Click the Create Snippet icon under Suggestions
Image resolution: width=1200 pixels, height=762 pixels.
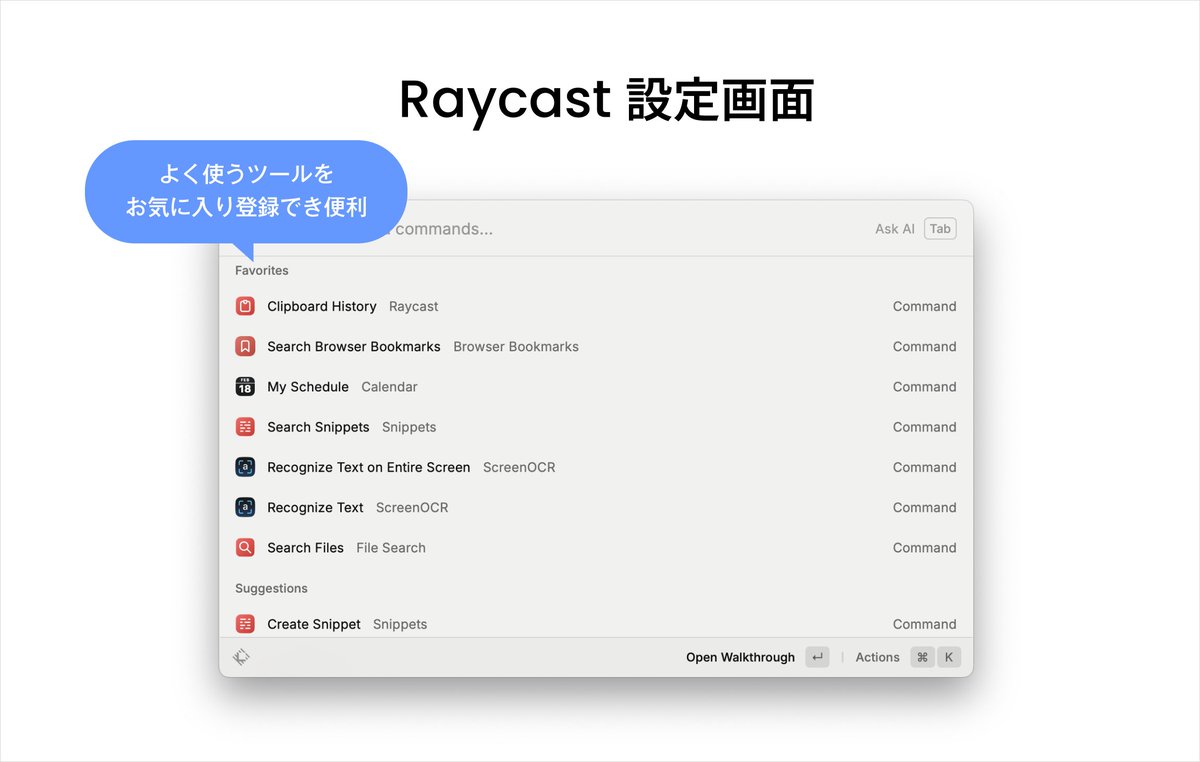point(245,623)
